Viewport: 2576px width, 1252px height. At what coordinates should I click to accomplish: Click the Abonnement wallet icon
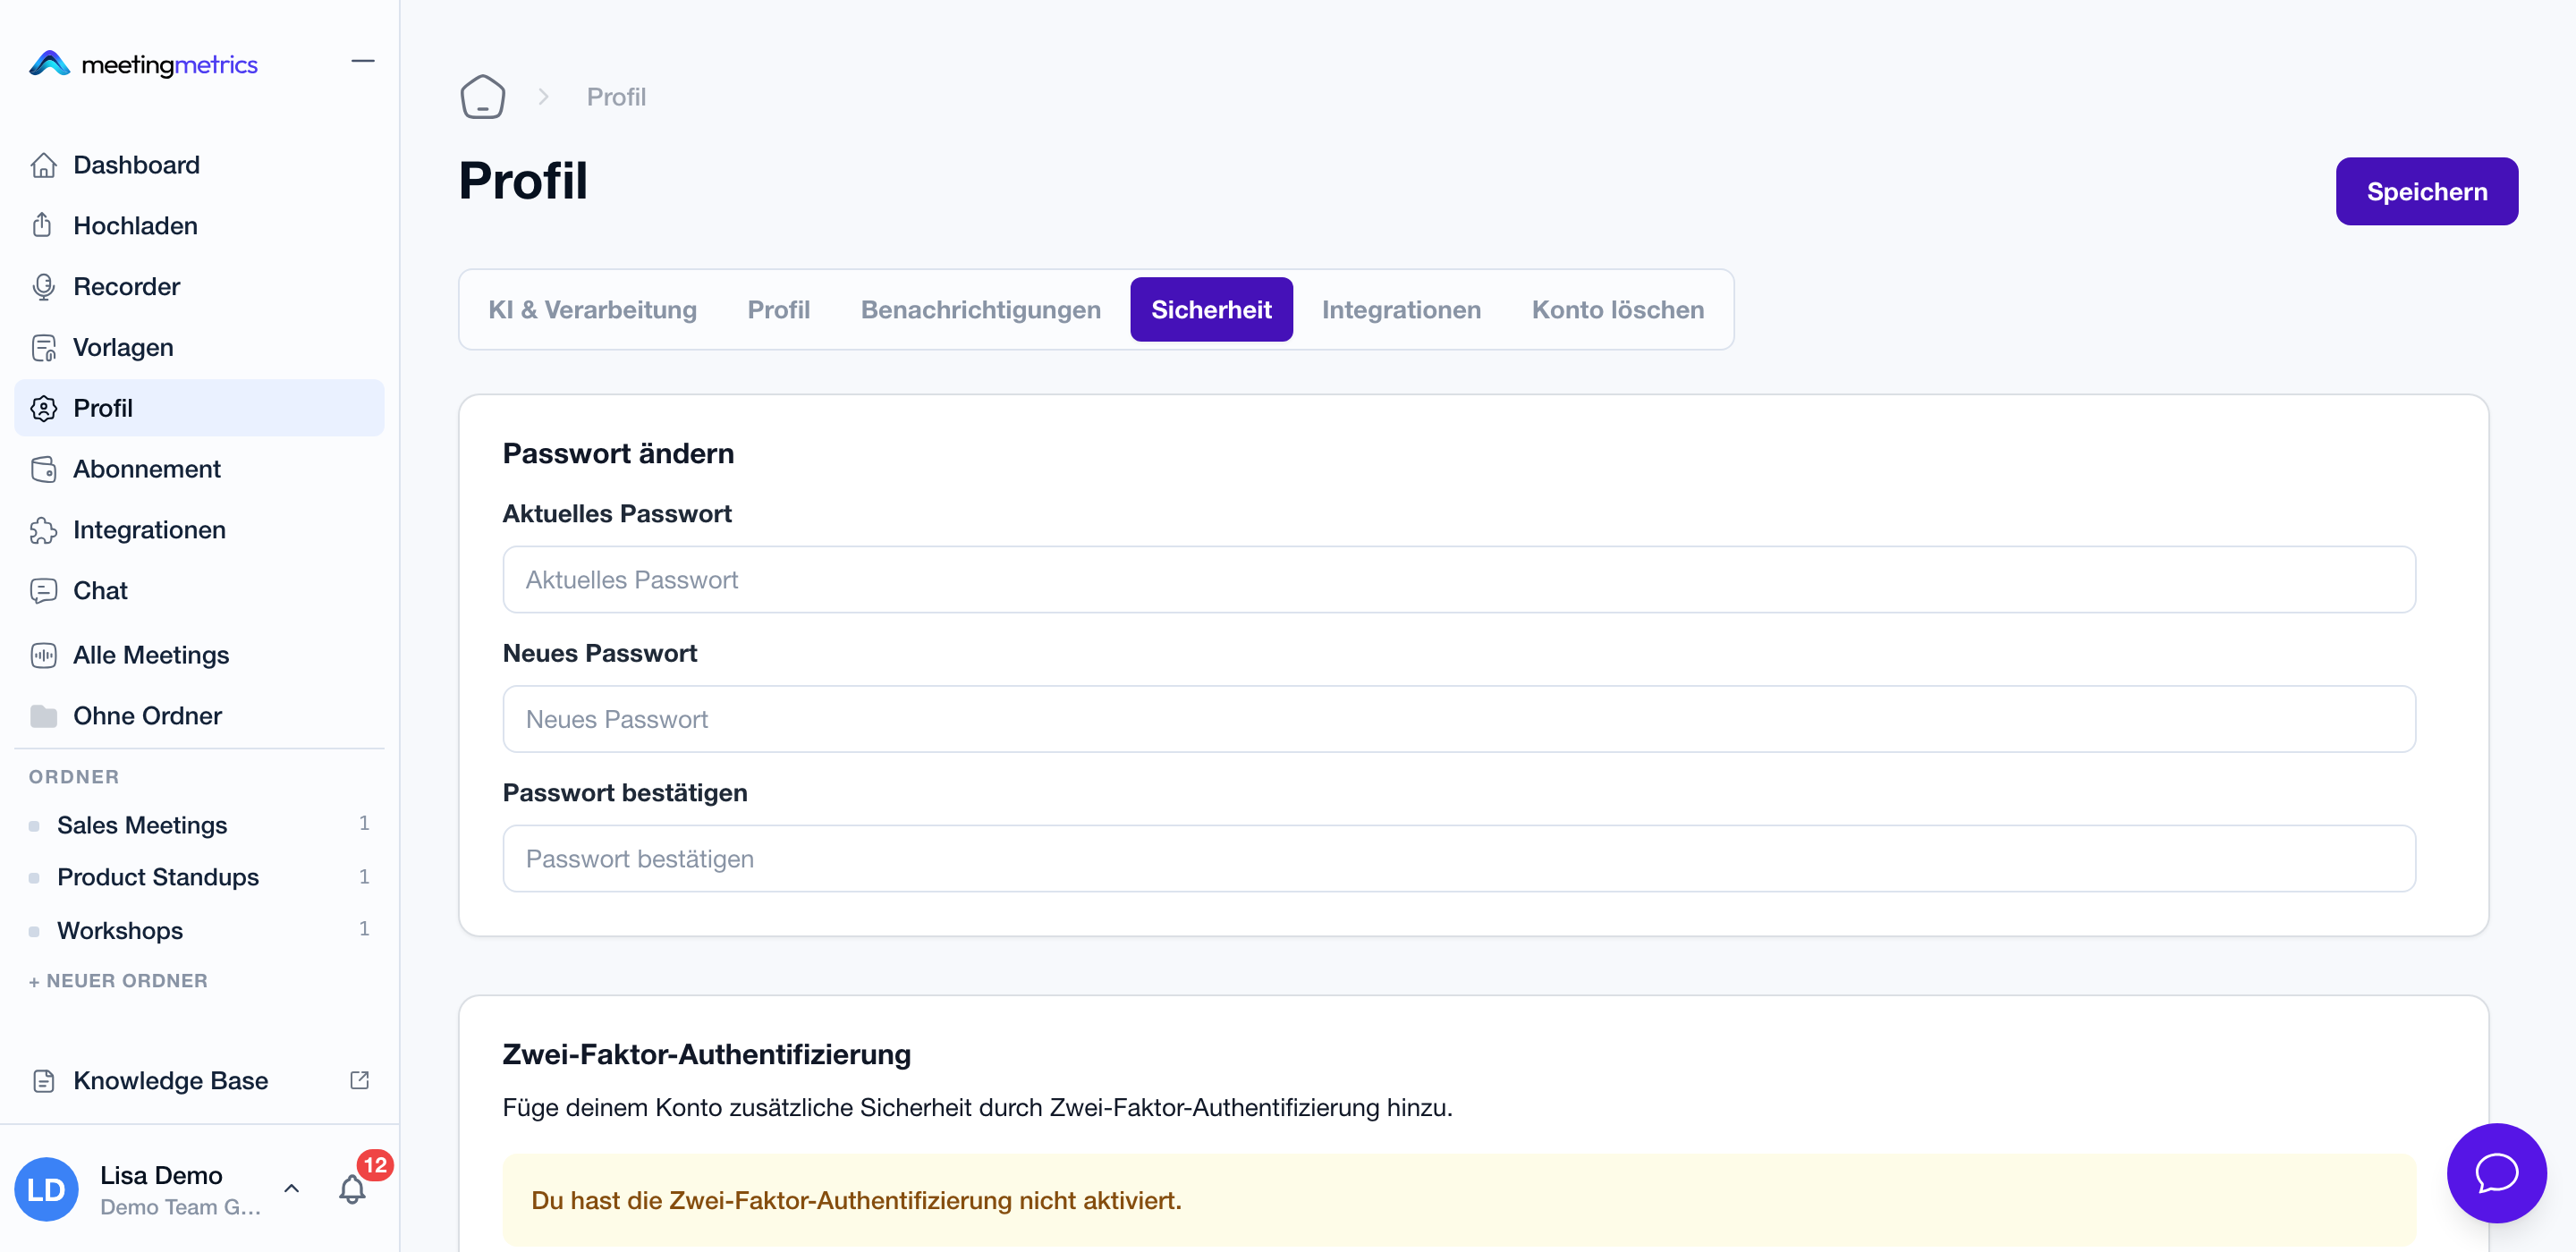[43, 469]
